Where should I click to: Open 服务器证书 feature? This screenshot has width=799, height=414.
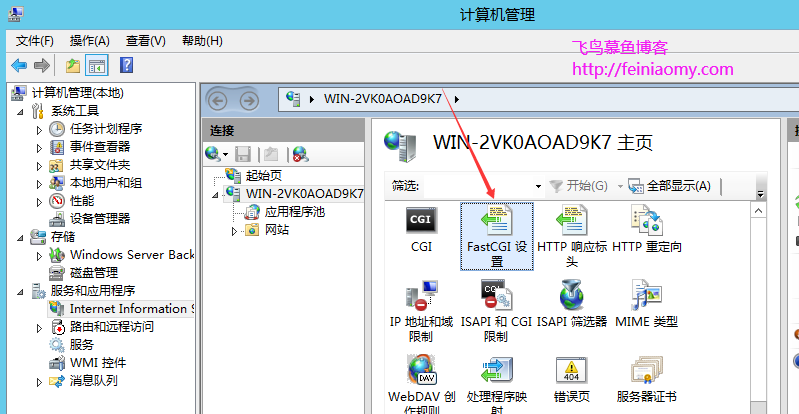pyautogui.click(x=647, y=379)
